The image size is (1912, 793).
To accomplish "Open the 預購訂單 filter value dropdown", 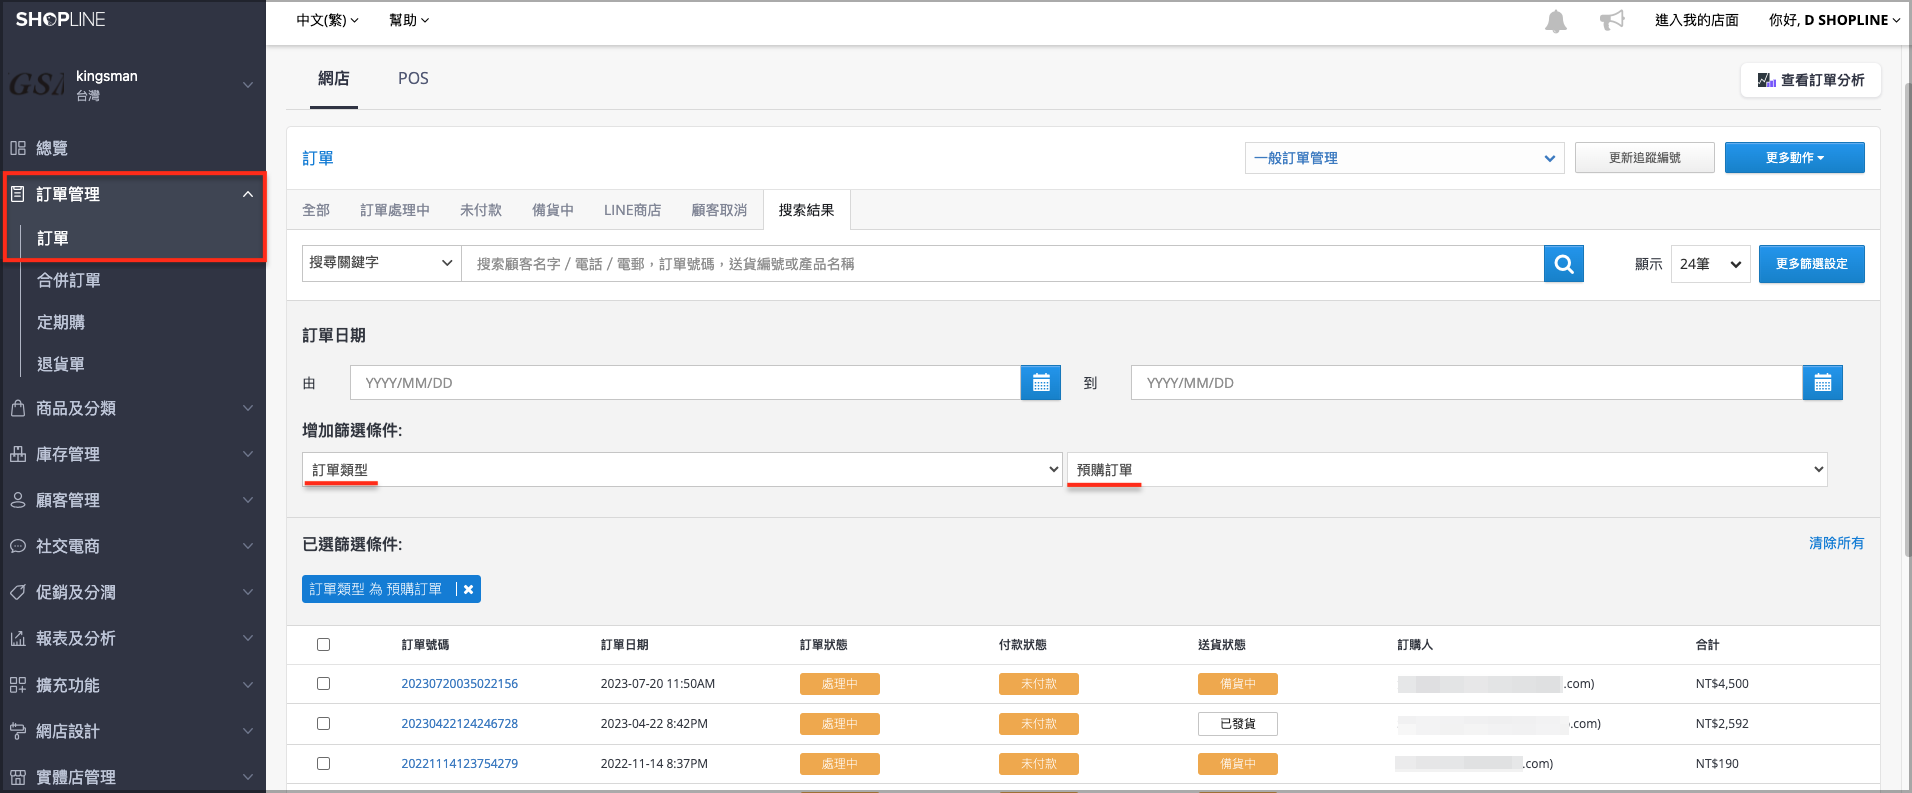I will click(1447, 469).
